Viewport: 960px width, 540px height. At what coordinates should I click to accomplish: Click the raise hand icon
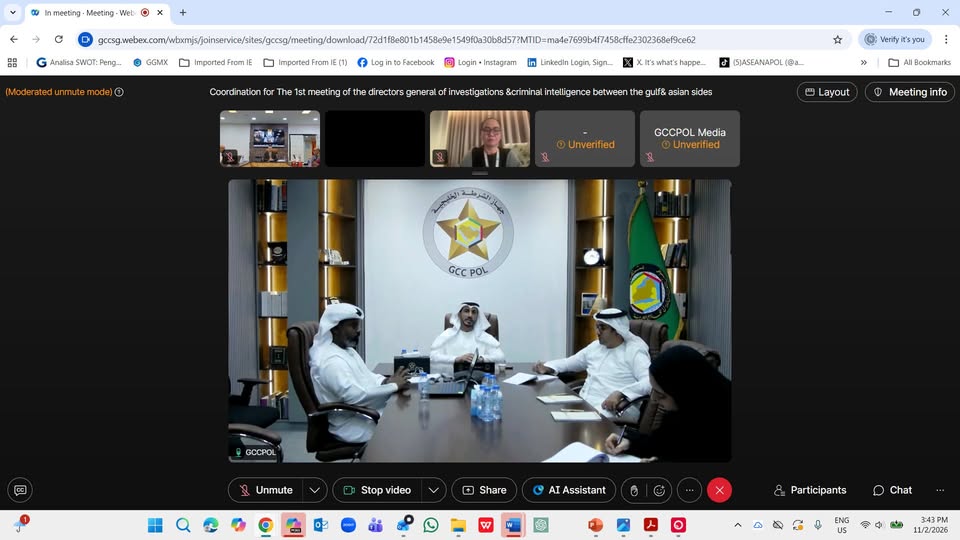633,490
